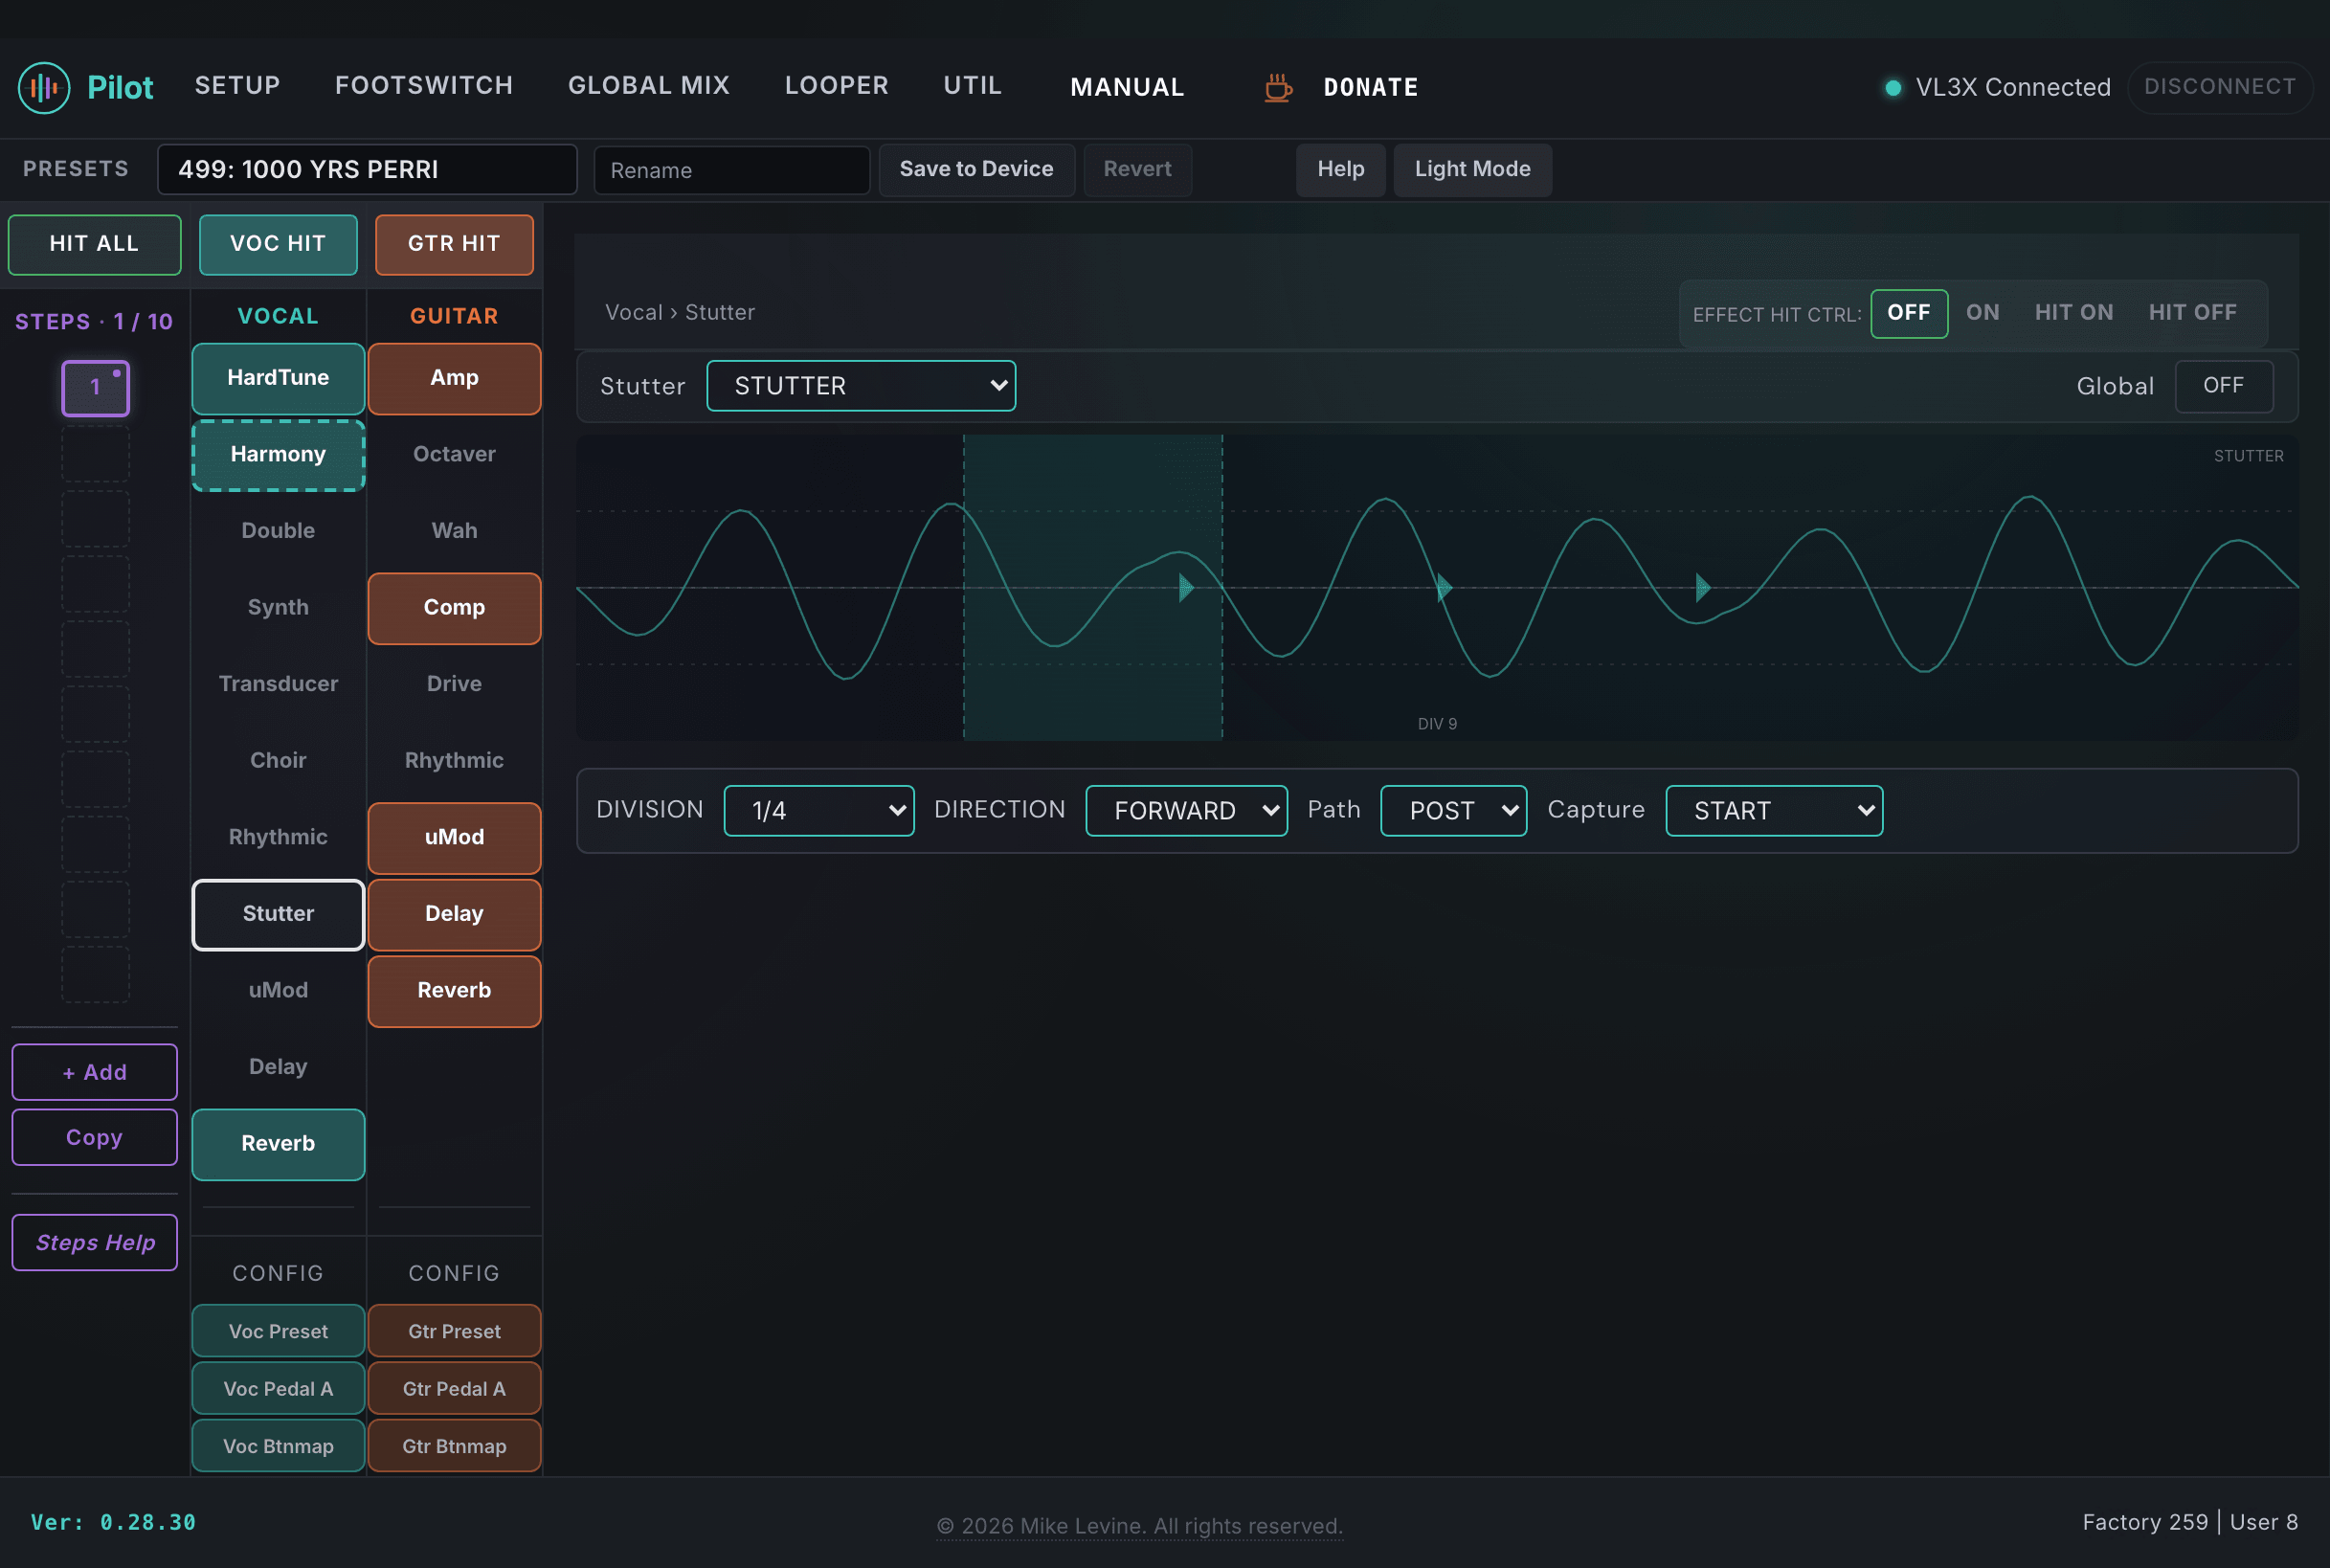2330x1568 pixels.
Task: Click the Copy step button
Action: (x=94, y=1138)
